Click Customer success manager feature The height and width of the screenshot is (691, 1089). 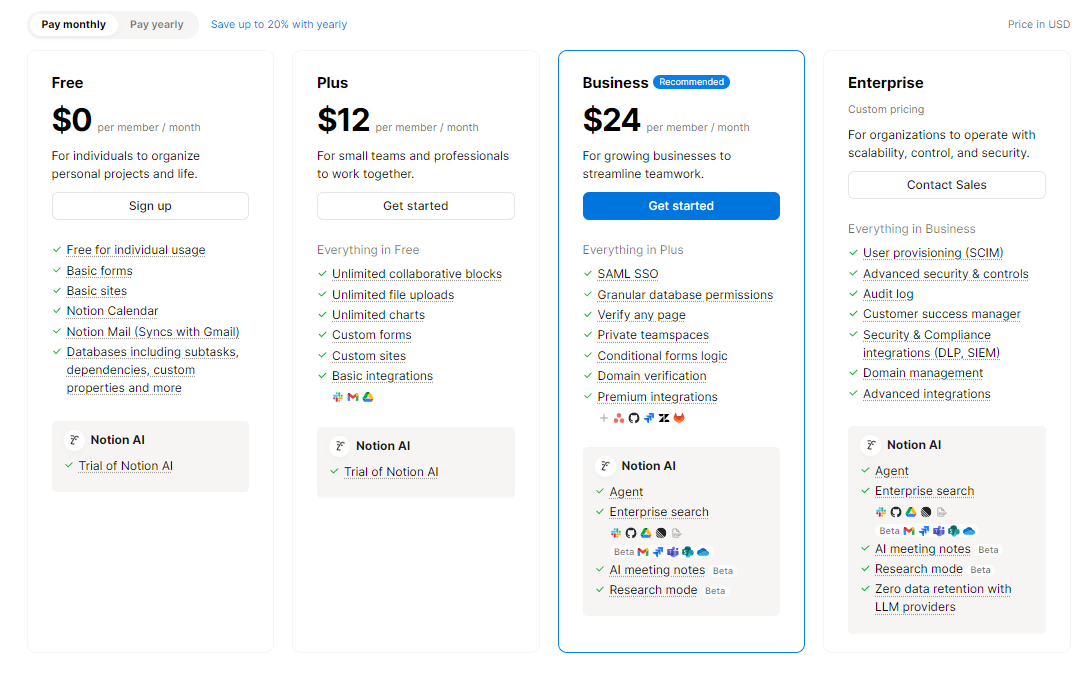941,315
